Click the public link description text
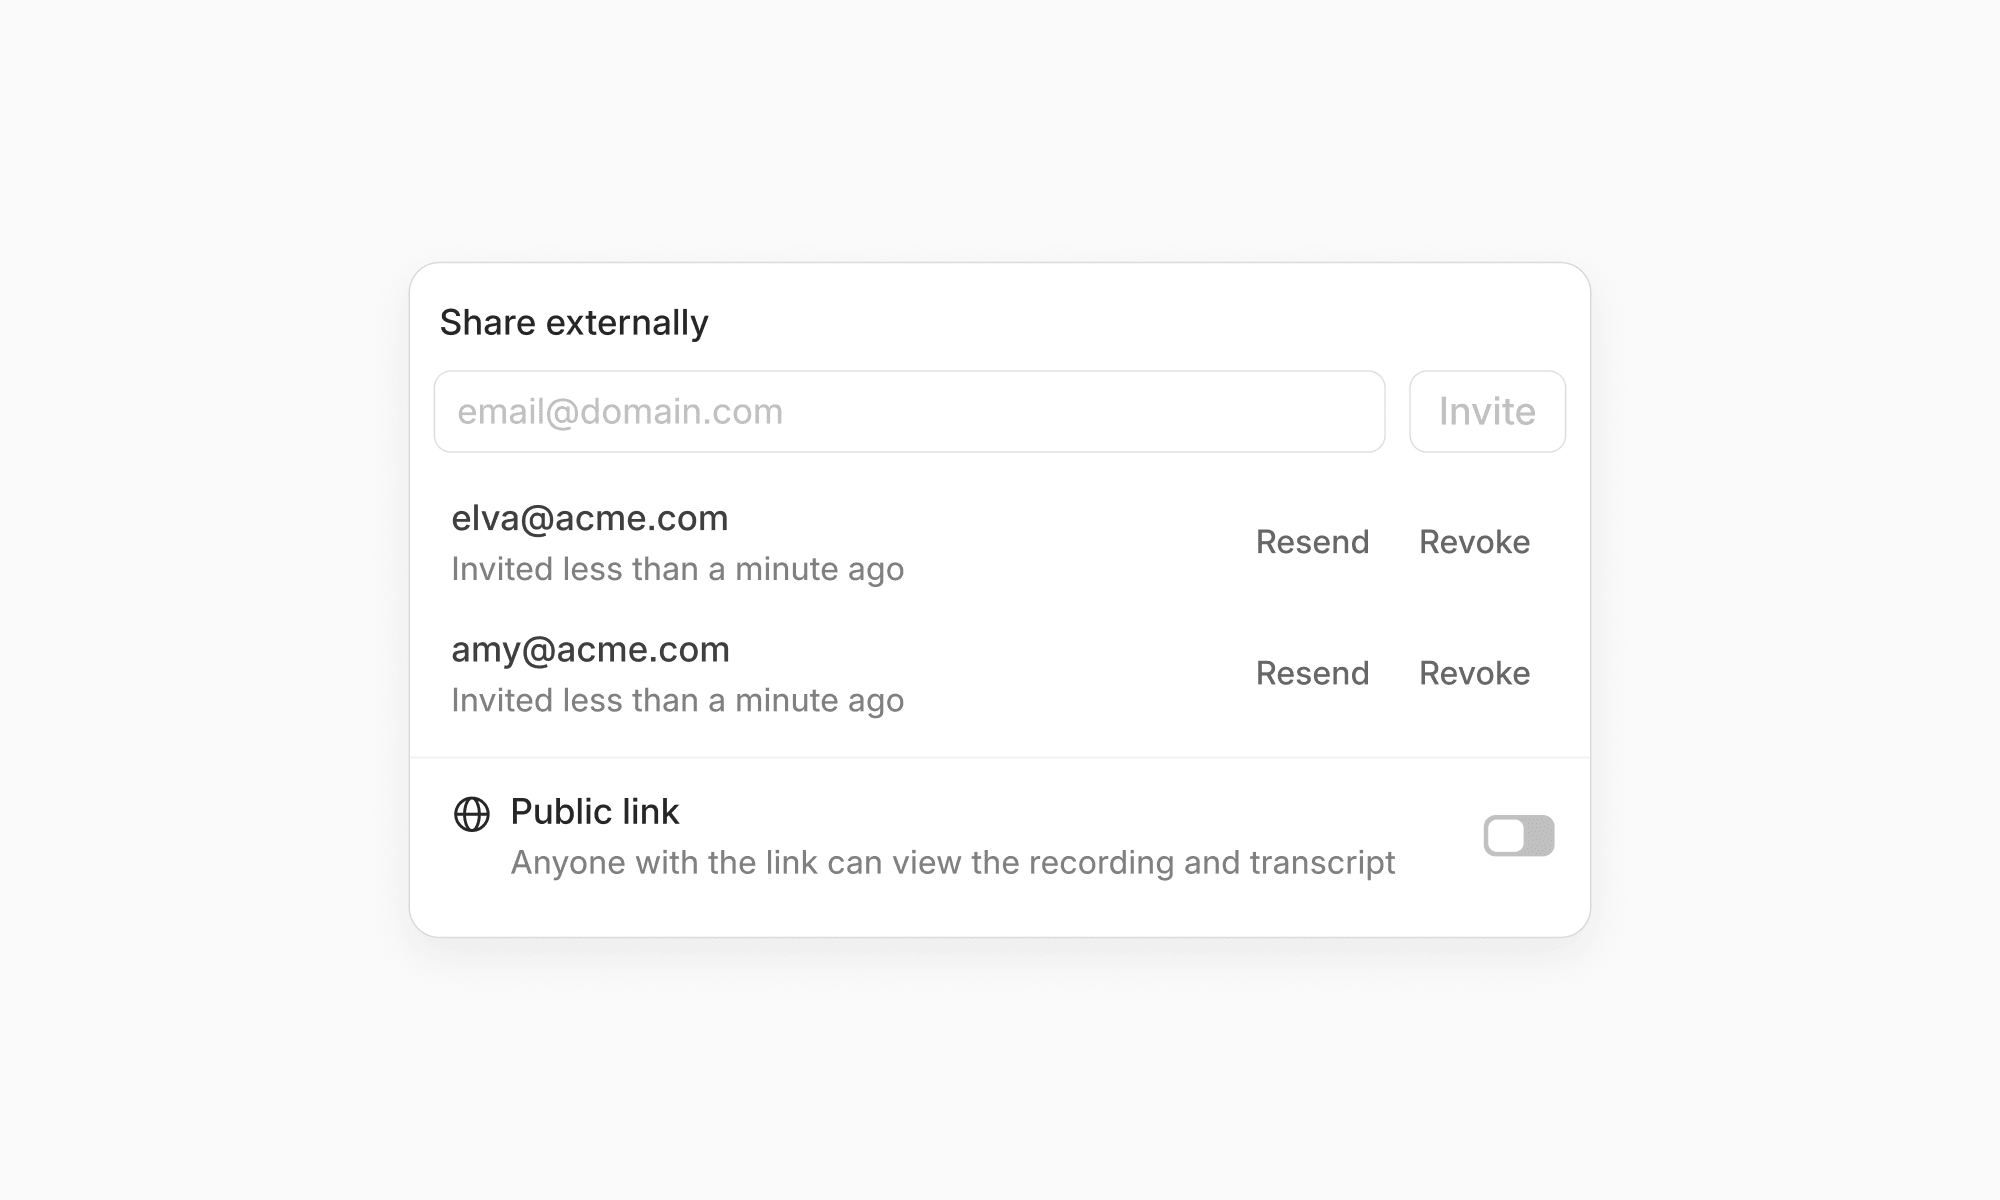 coord(953,862)
